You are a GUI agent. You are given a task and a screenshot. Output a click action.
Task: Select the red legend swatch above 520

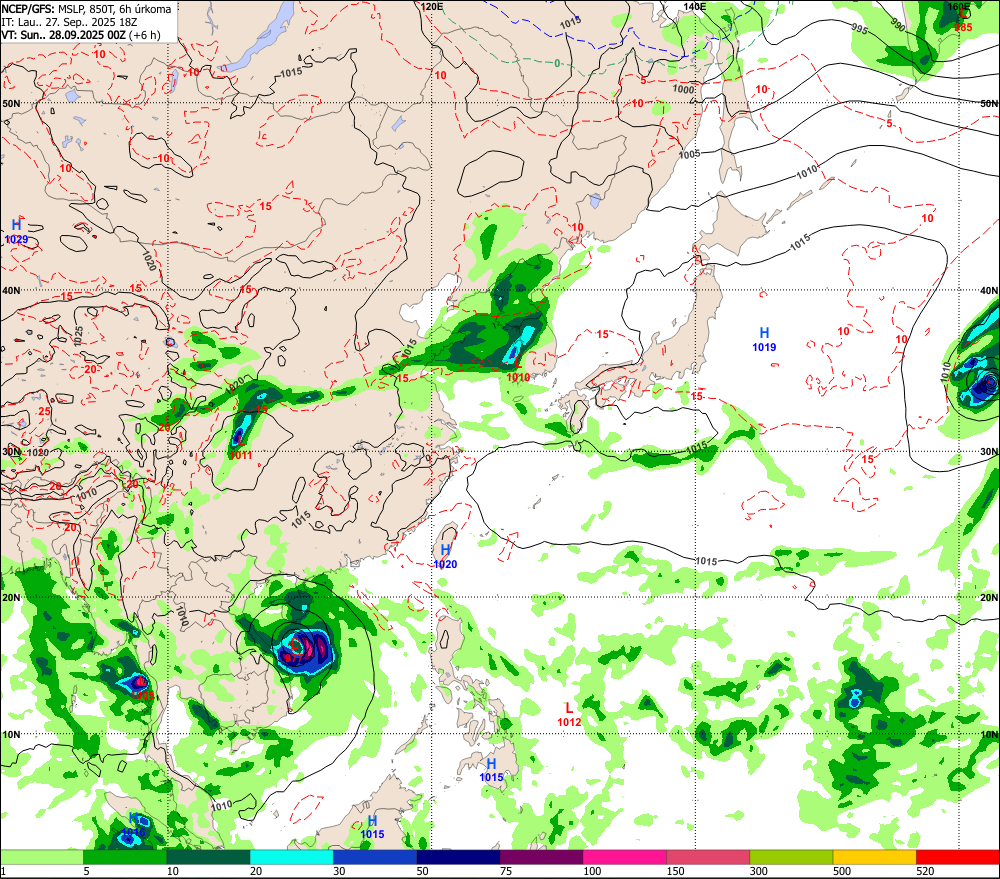(958, 857)
